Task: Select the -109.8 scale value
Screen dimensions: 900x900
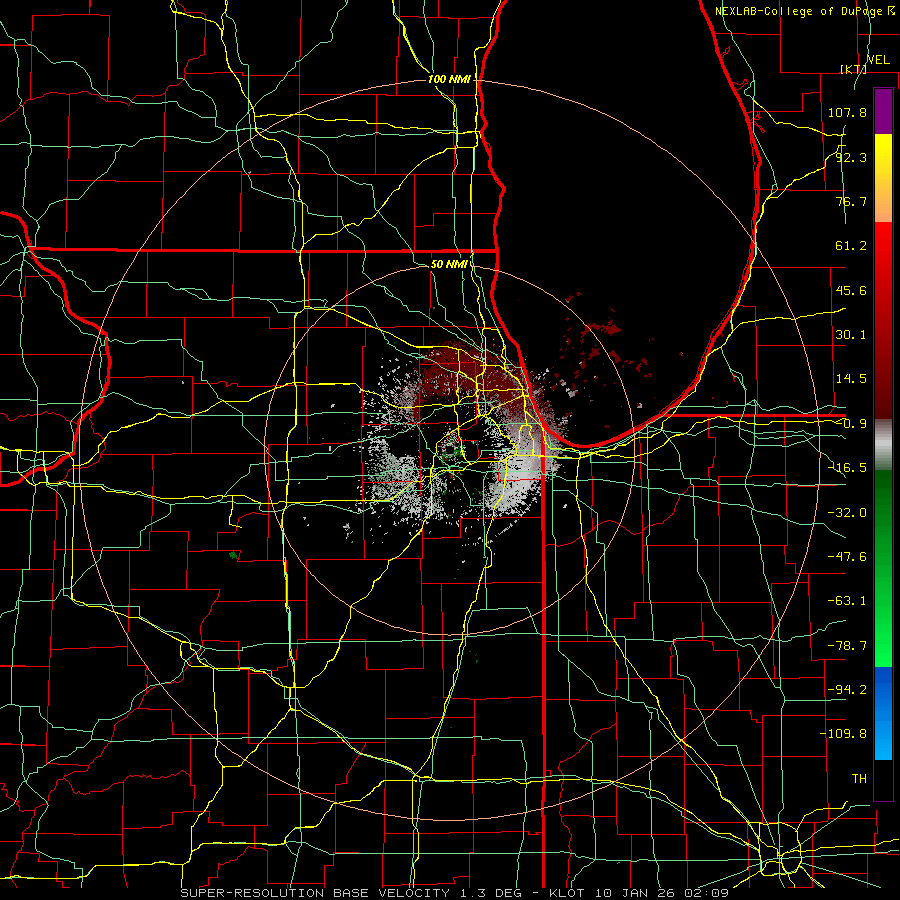Action: (x=843, y=734)
